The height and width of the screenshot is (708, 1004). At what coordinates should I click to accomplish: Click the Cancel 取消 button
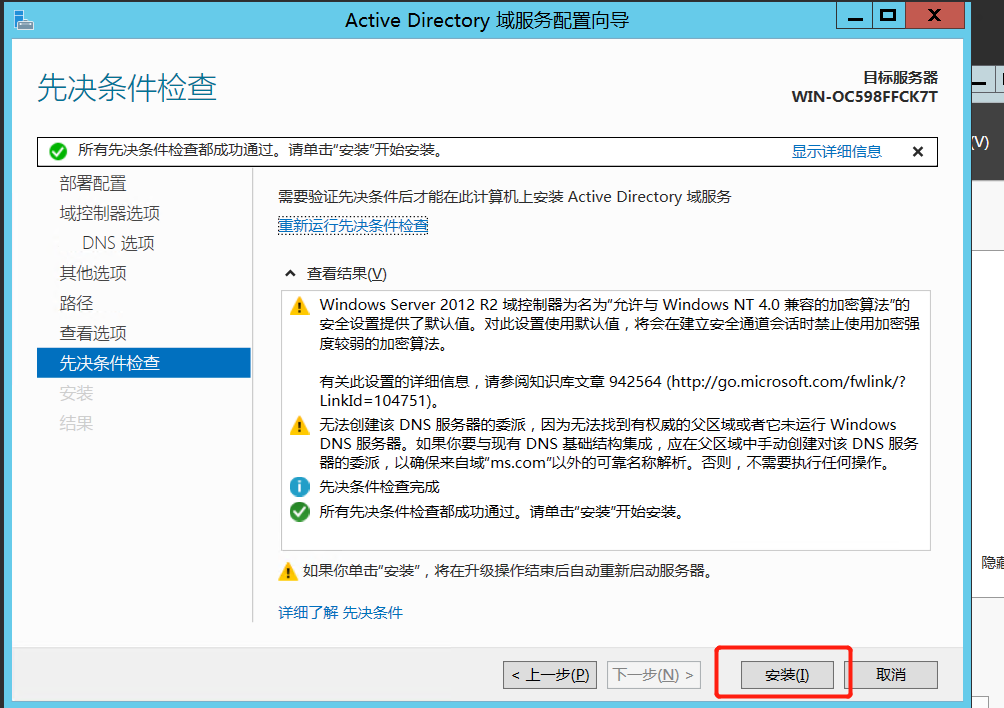click(x=891, y=675)
